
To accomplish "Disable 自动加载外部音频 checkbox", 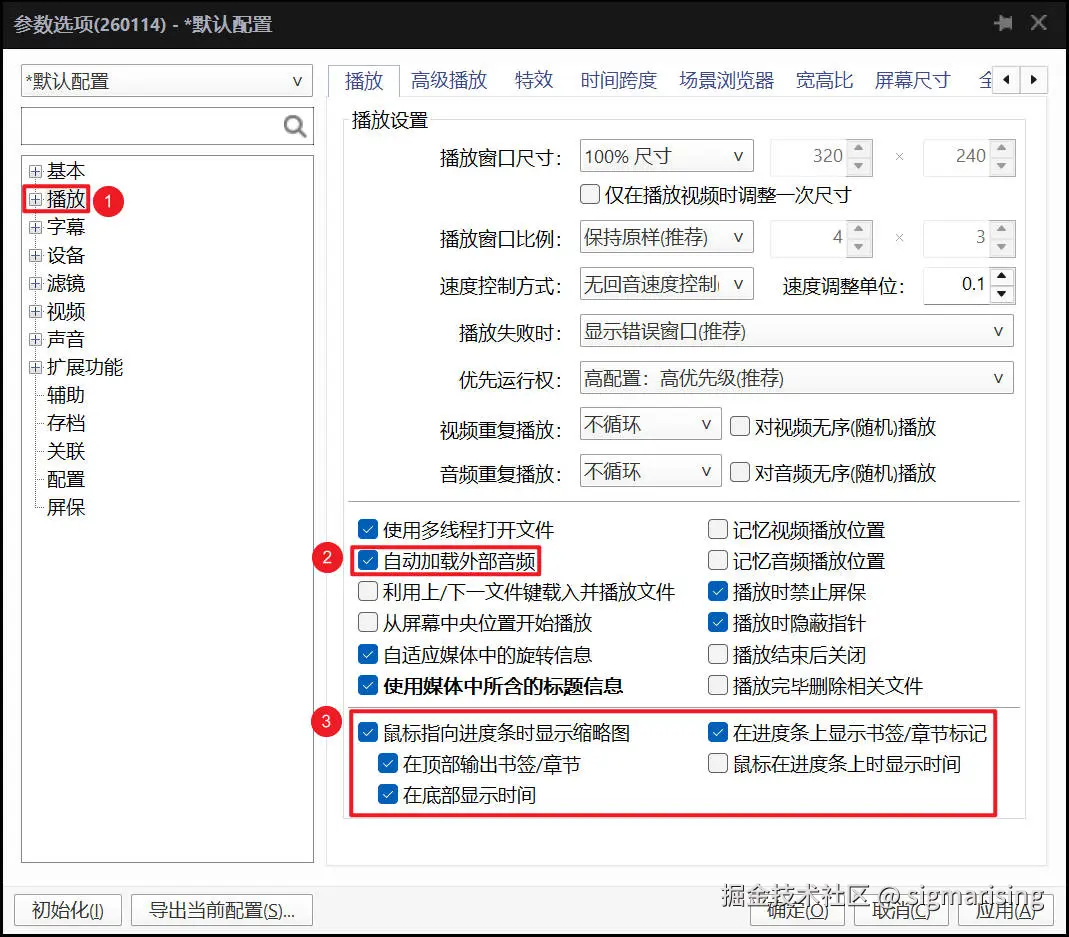I will pyautogui.click(x=368, y=561).
